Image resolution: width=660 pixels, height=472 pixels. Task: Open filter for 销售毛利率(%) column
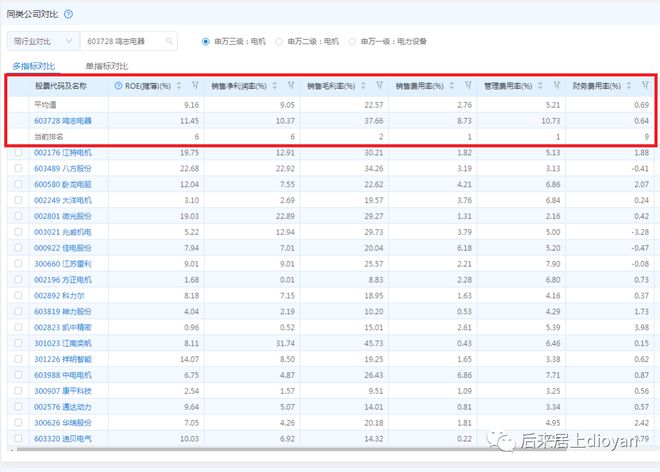[379, 85]
